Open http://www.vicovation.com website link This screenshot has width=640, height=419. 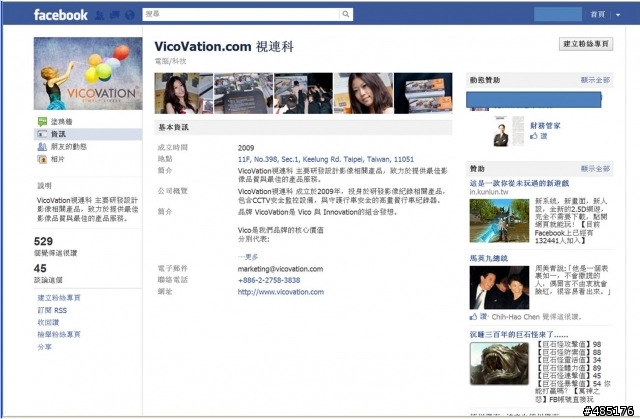coord(281,292)
